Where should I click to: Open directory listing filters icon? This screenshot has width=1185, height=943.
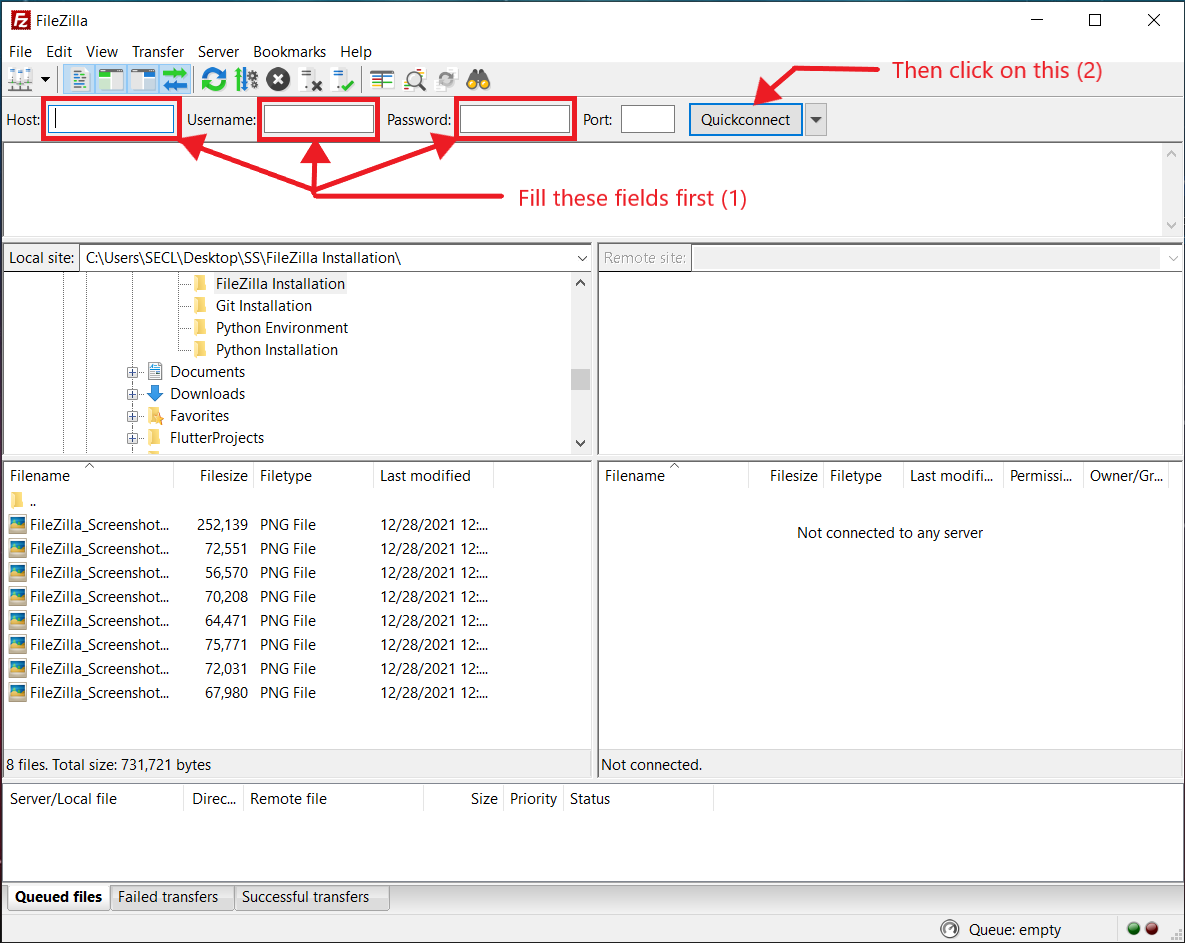click(x=382, y=79)
